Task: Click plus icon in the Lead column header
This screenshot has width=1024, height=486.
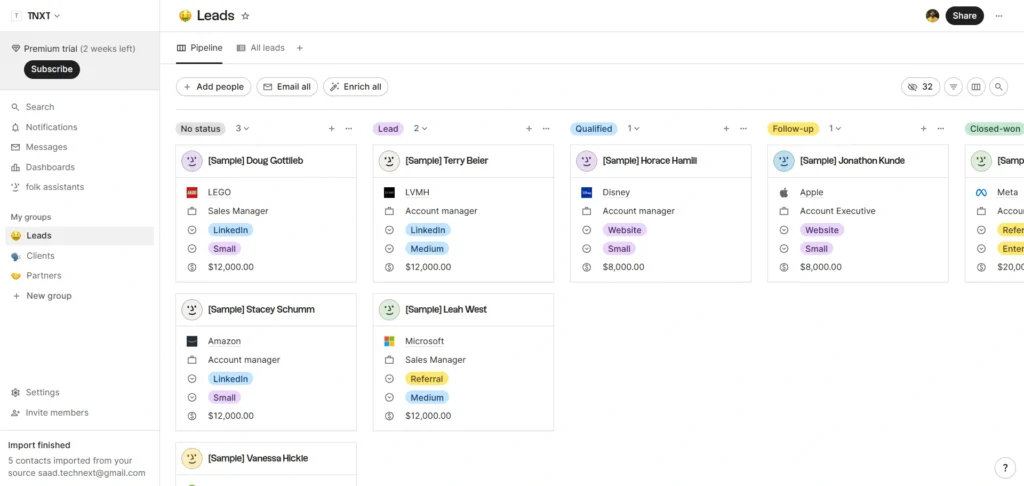Action: click(528, 129)
